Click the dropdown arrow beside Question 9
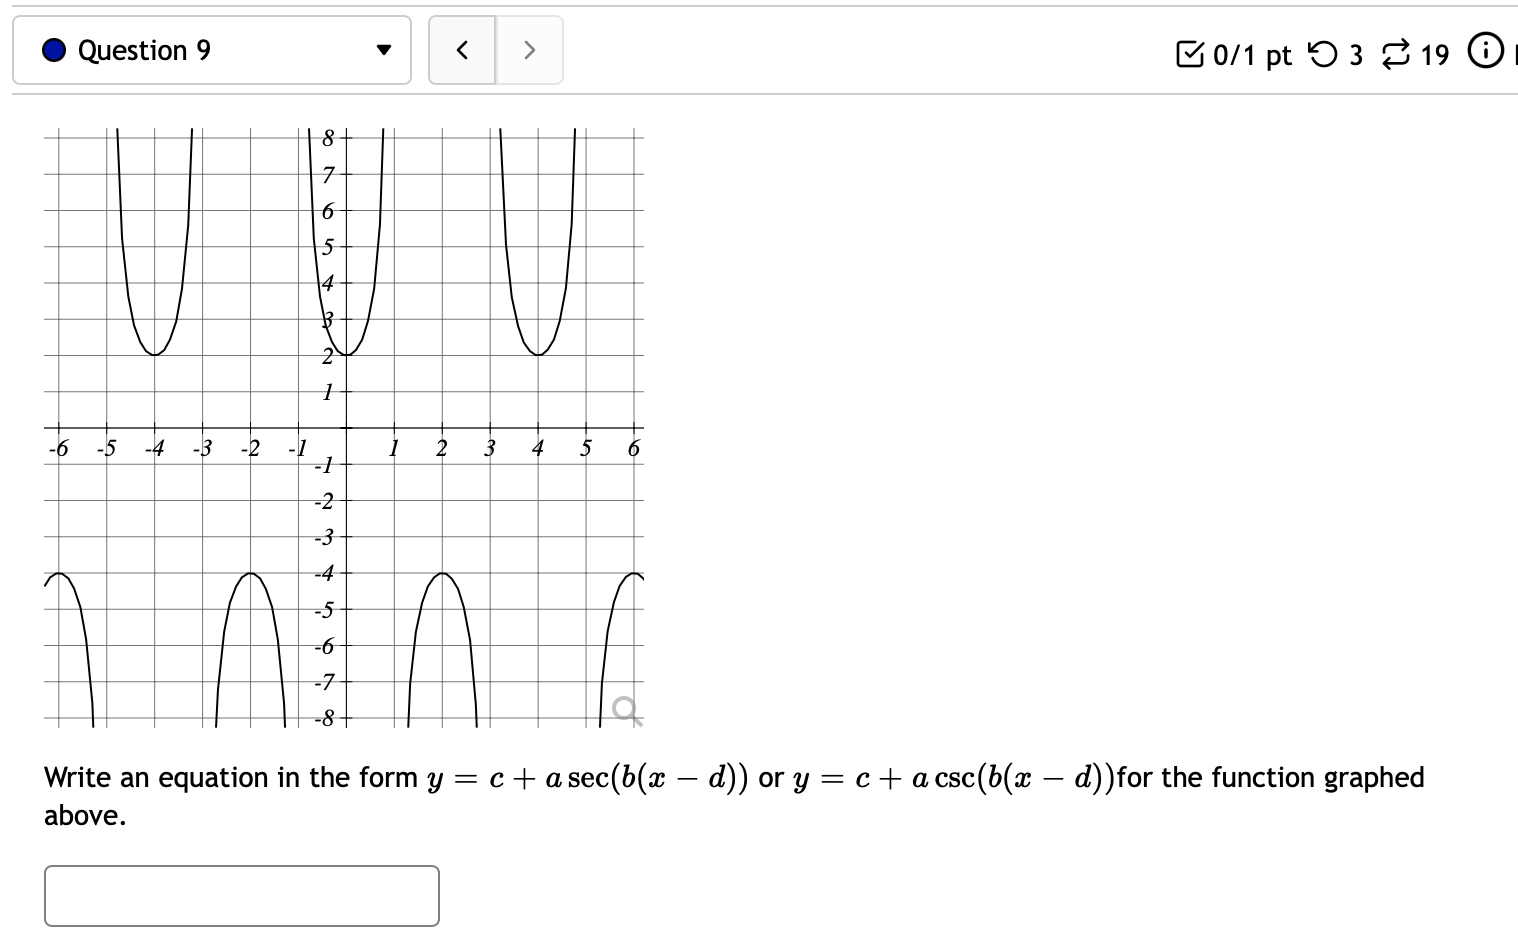Image resolution: width=1518 pixels, height=952 pixels. [384, 49]
